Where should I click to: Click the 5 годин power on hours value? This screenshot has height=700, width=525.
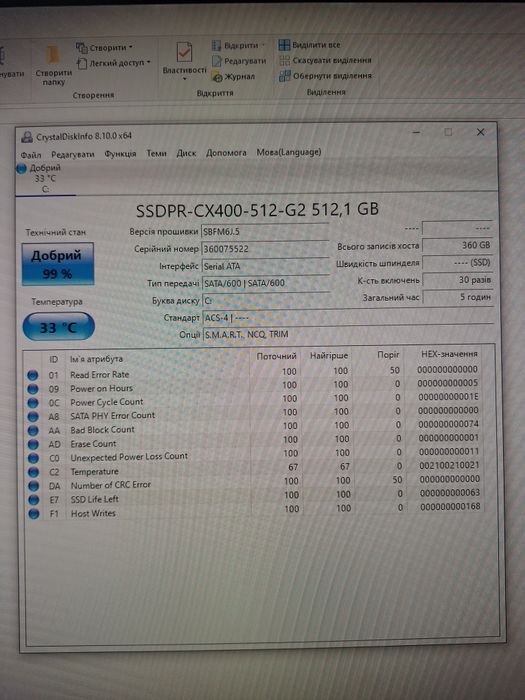(458, 297)
